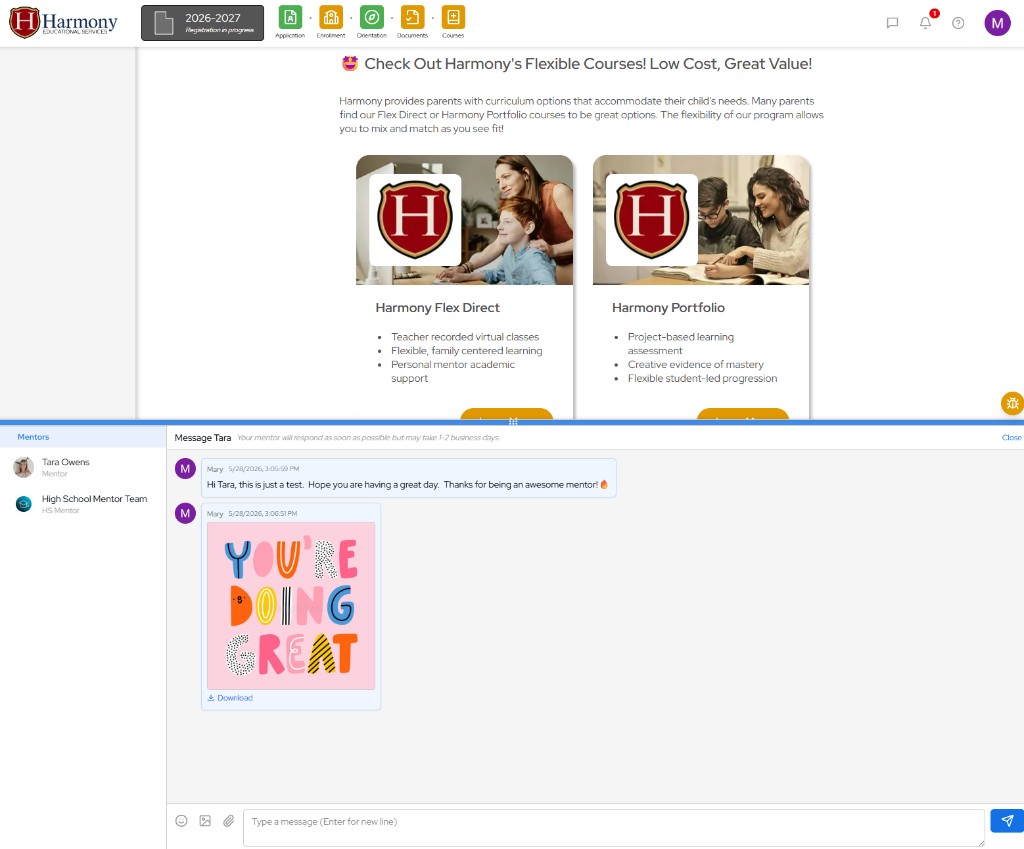Attach a file with paperclip icon
This screenshot has height=849, width=1024.
[229, 821]
